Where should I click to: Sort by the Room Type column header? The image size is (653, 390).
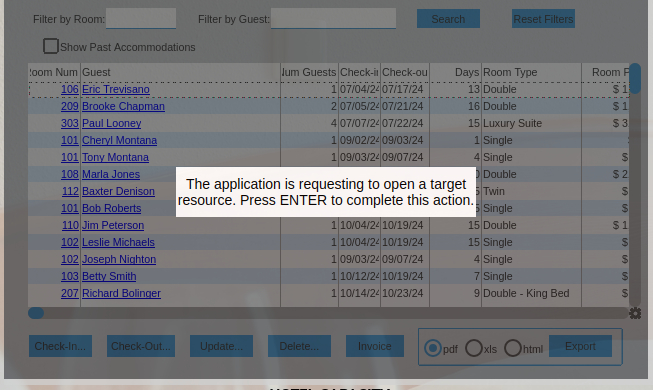pos(531,72)
